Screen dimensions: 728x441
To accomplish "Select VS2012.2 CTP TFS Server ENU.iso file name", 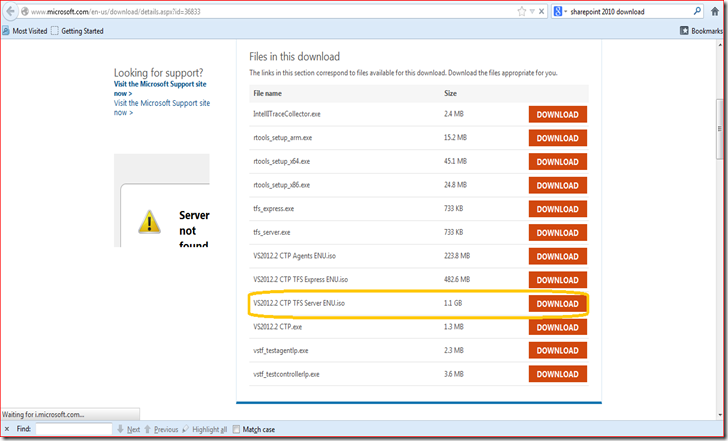I will (299, 303).
